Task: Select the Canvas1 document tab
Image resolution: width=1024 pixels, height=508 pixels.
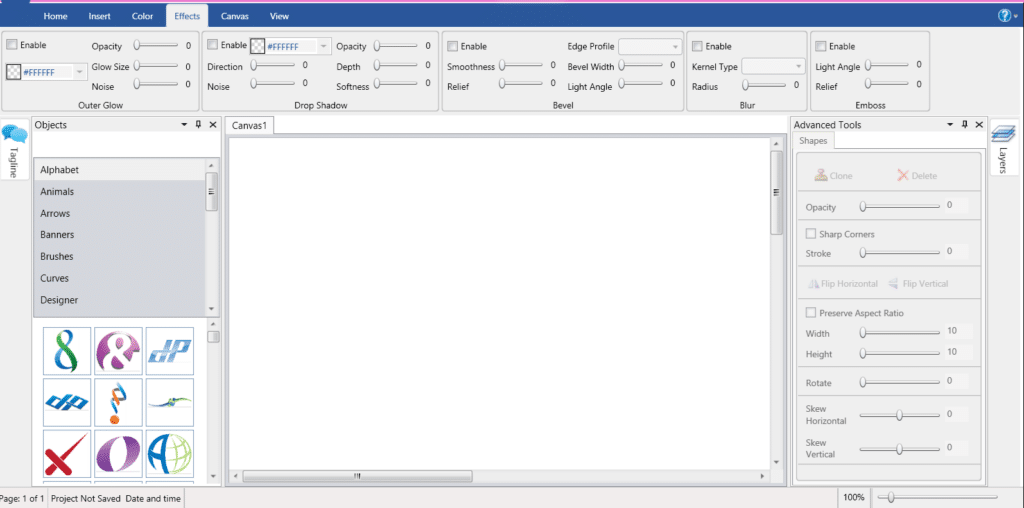Action: [x=249, y=125]
